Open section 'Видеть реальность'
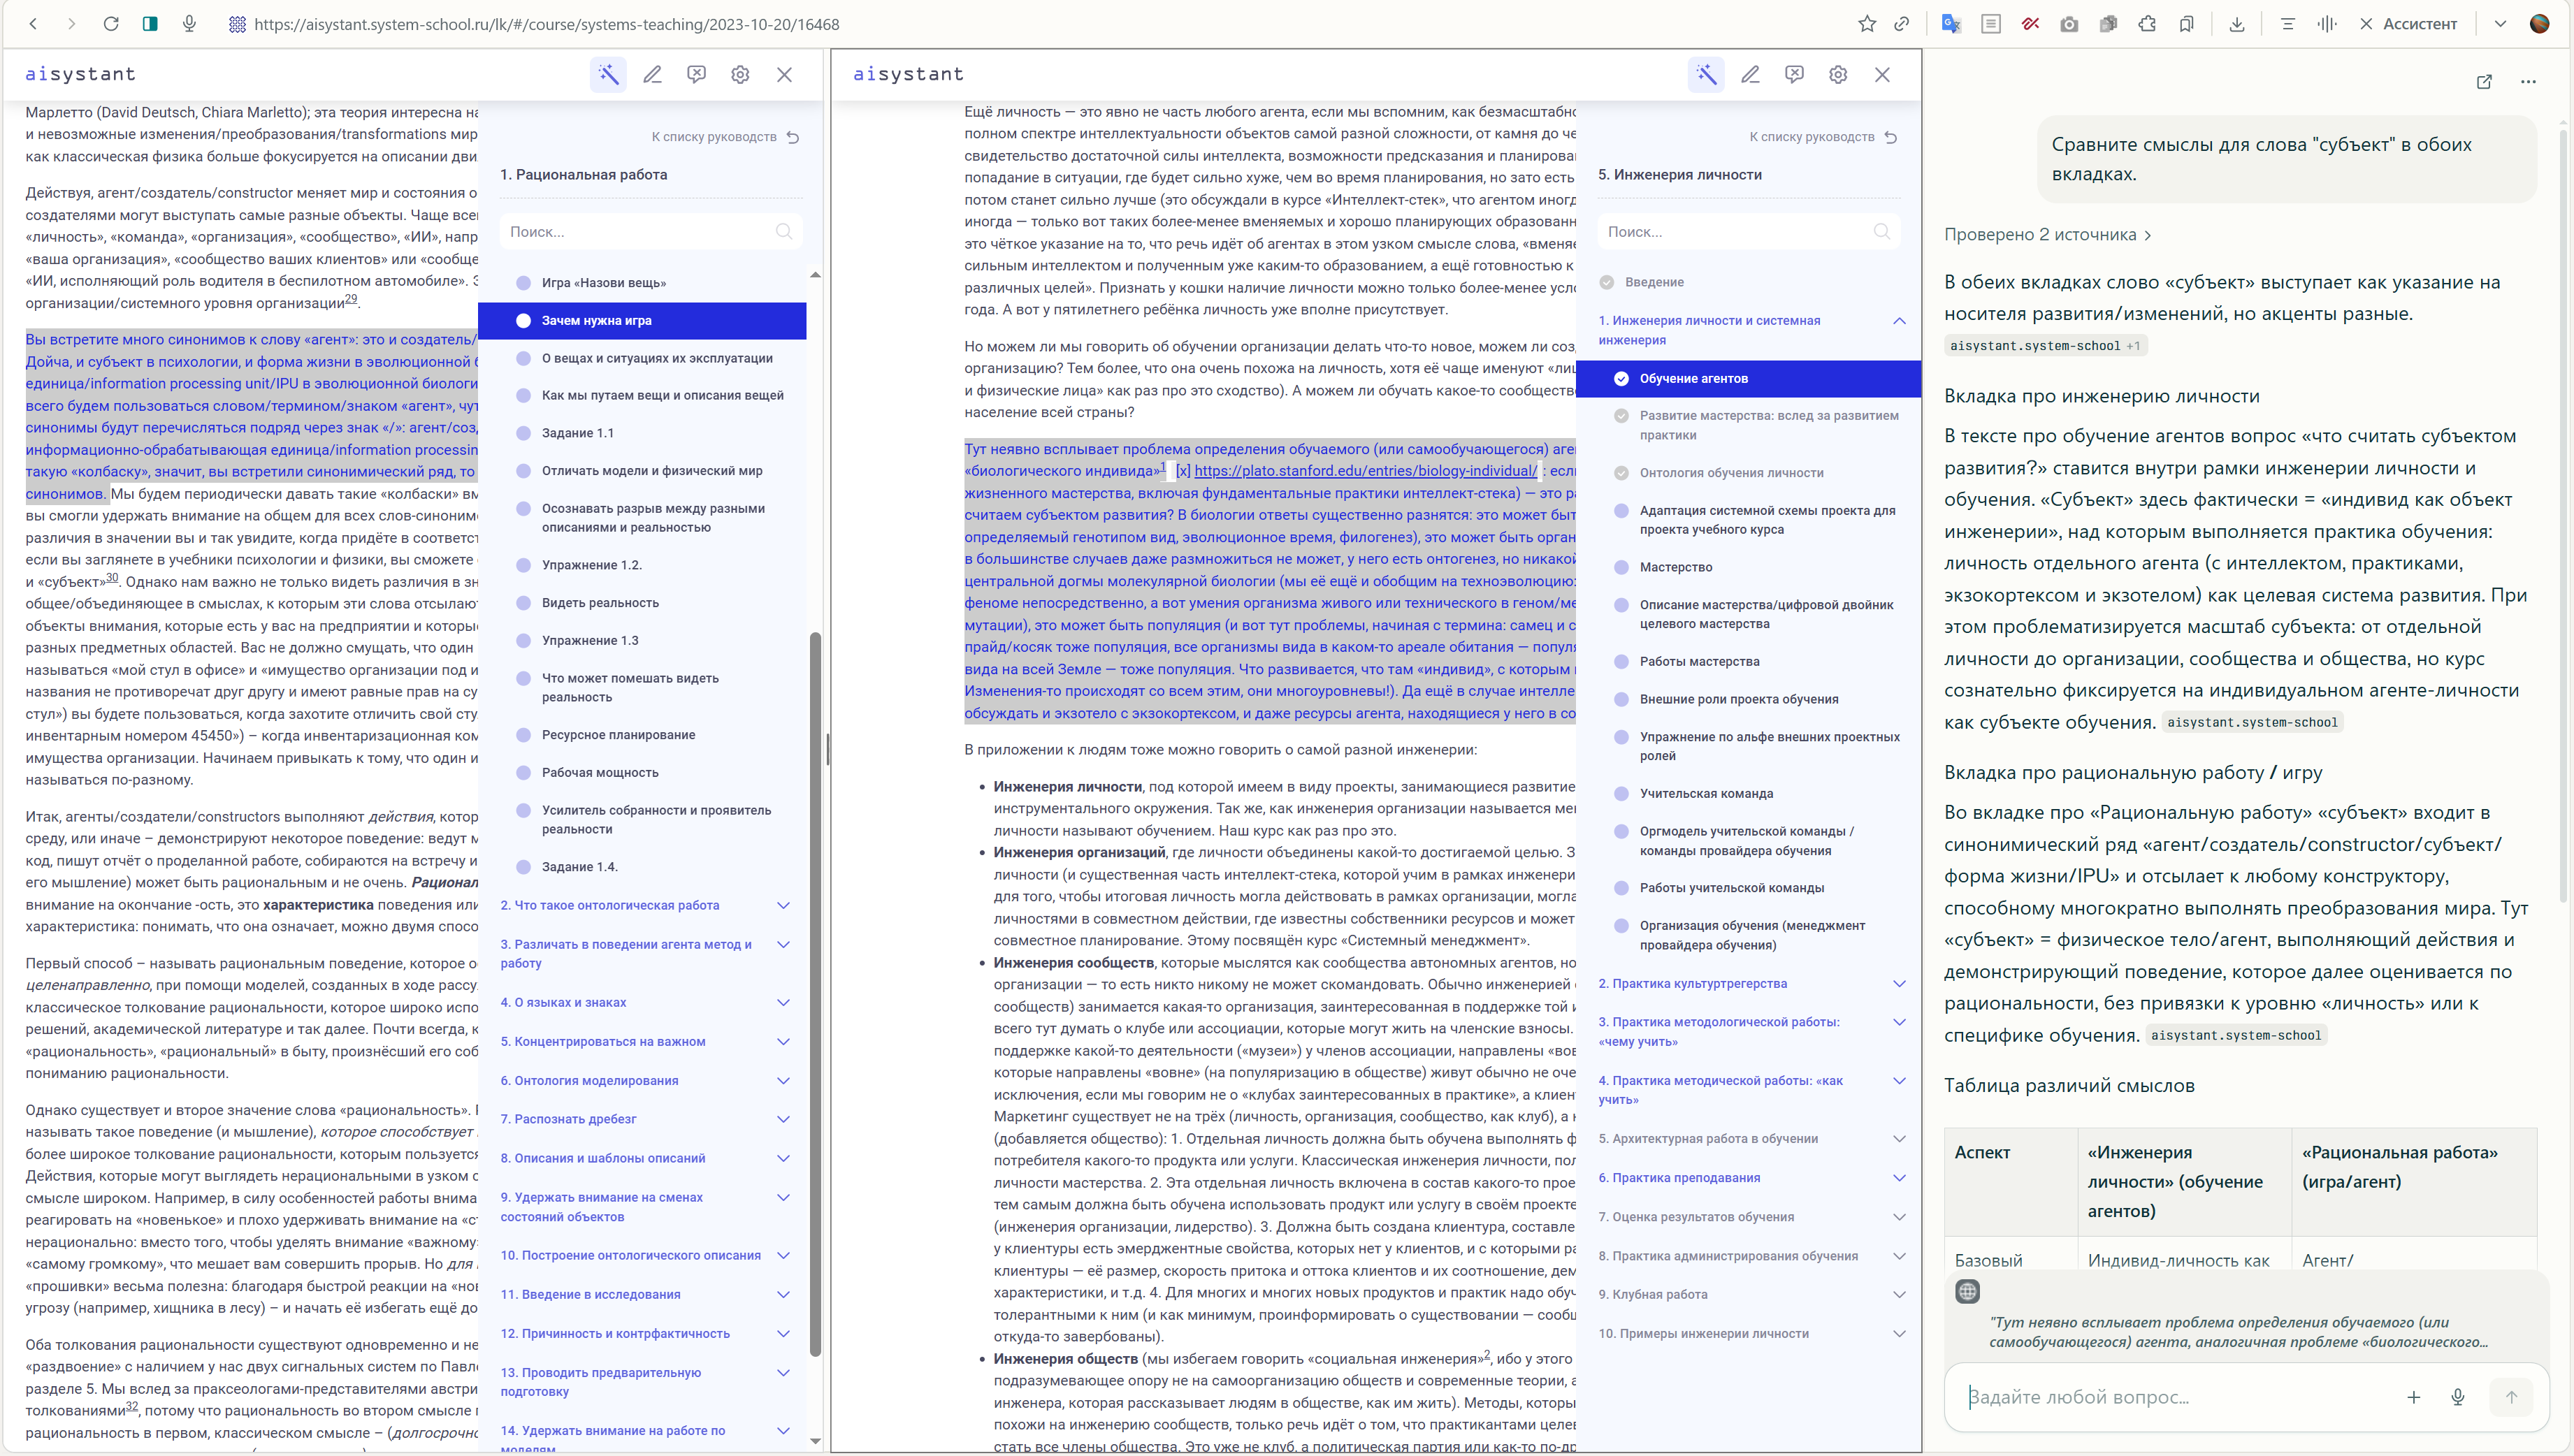Viewport: 2574px width, 1456px height. pos(600,602)
